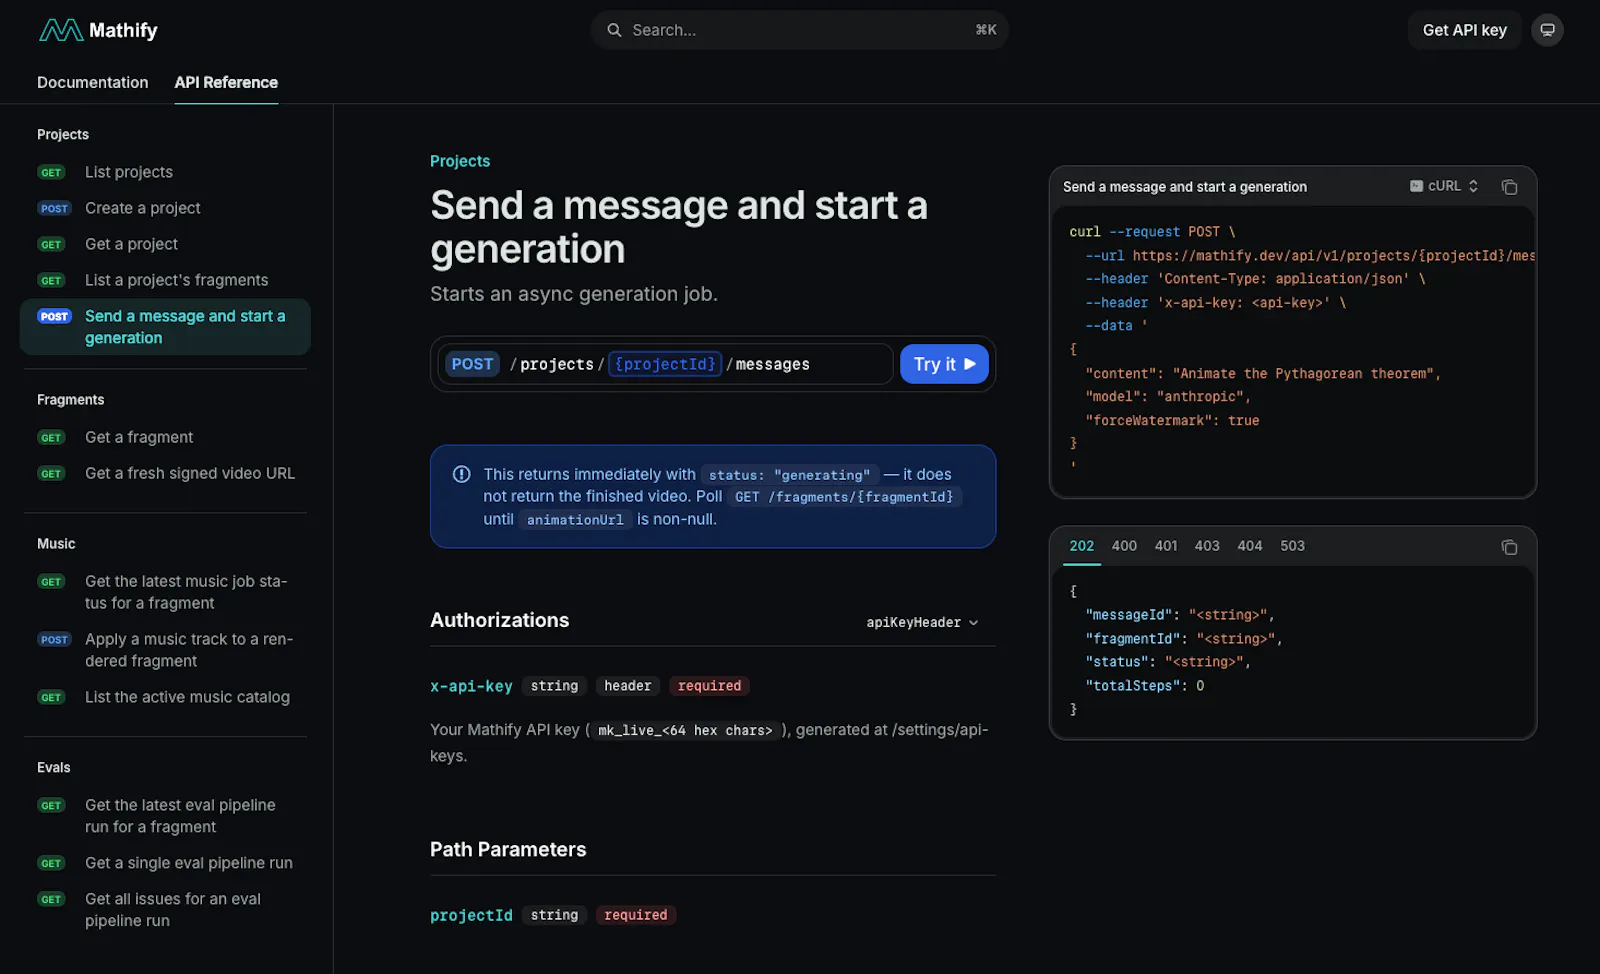
Task: Select the 404 response tab
Action: pos(1249,546)
